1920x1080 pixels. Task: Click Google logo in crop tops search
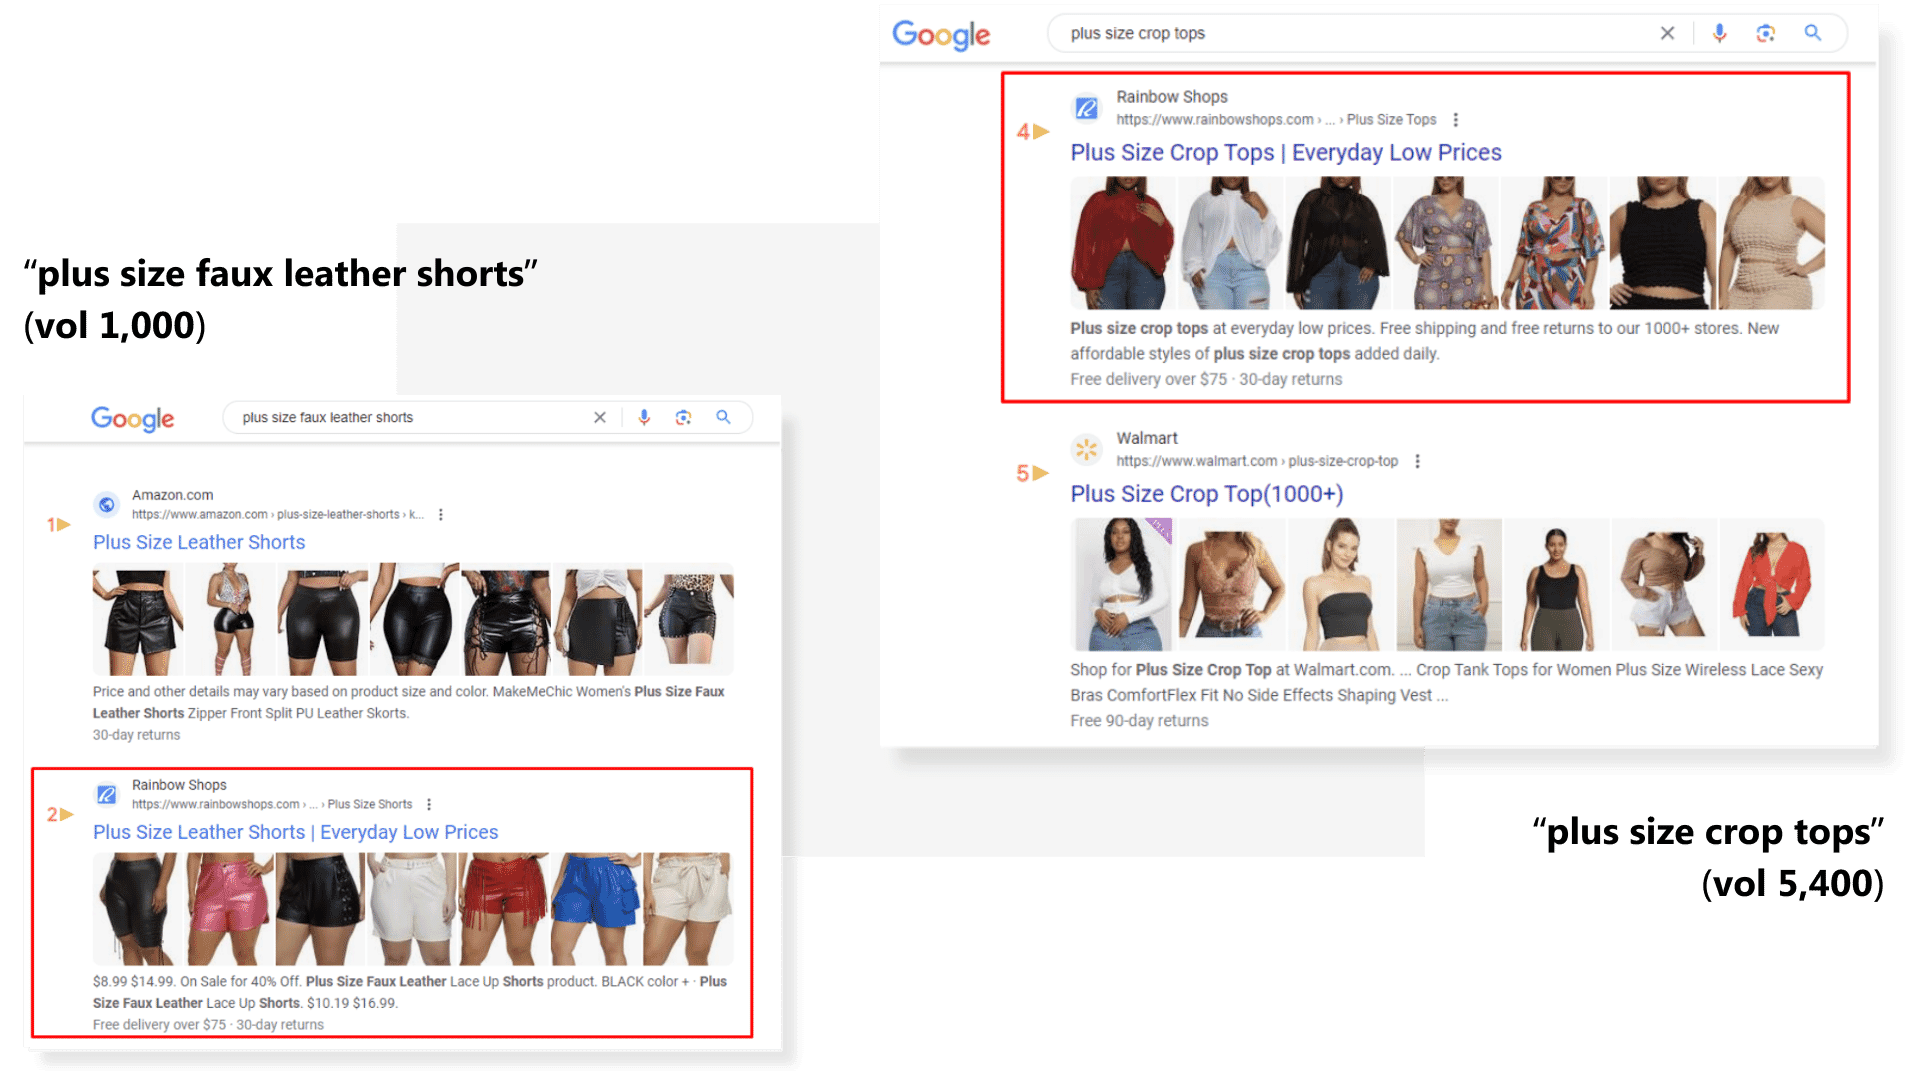coord(941,35)
